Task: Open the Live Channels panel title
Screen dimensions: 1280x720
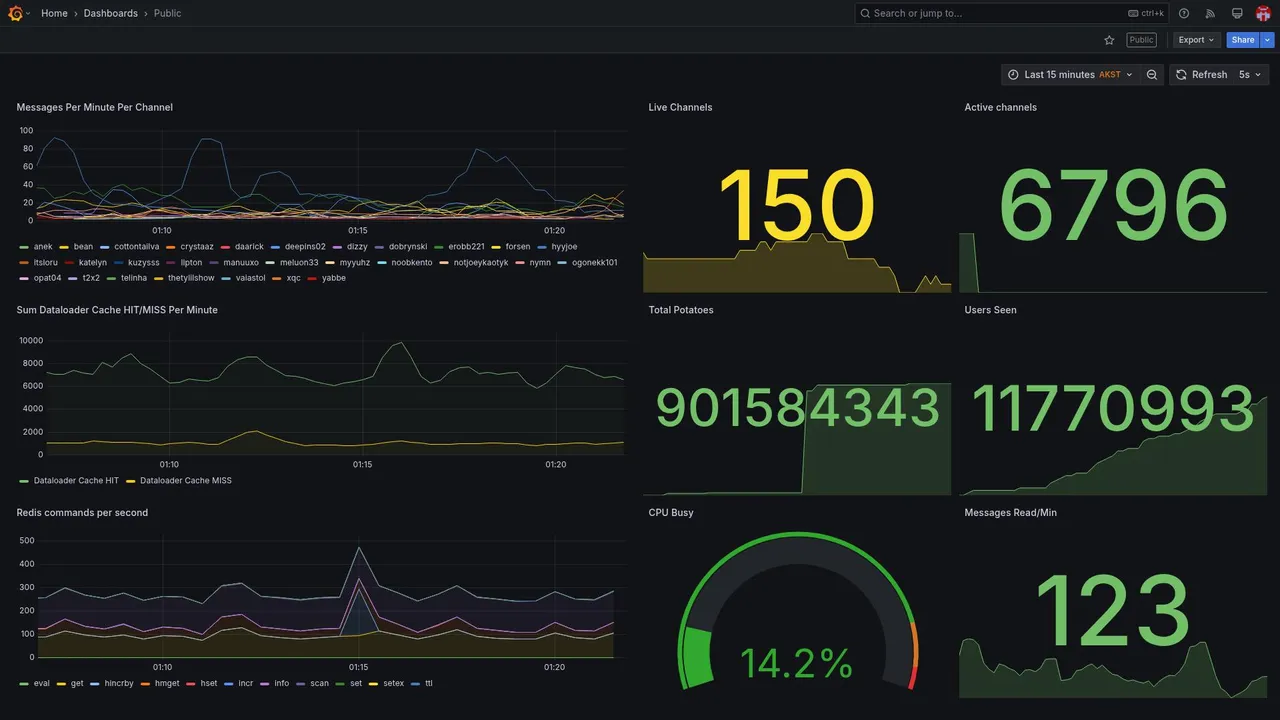Action: pos(680,107)
